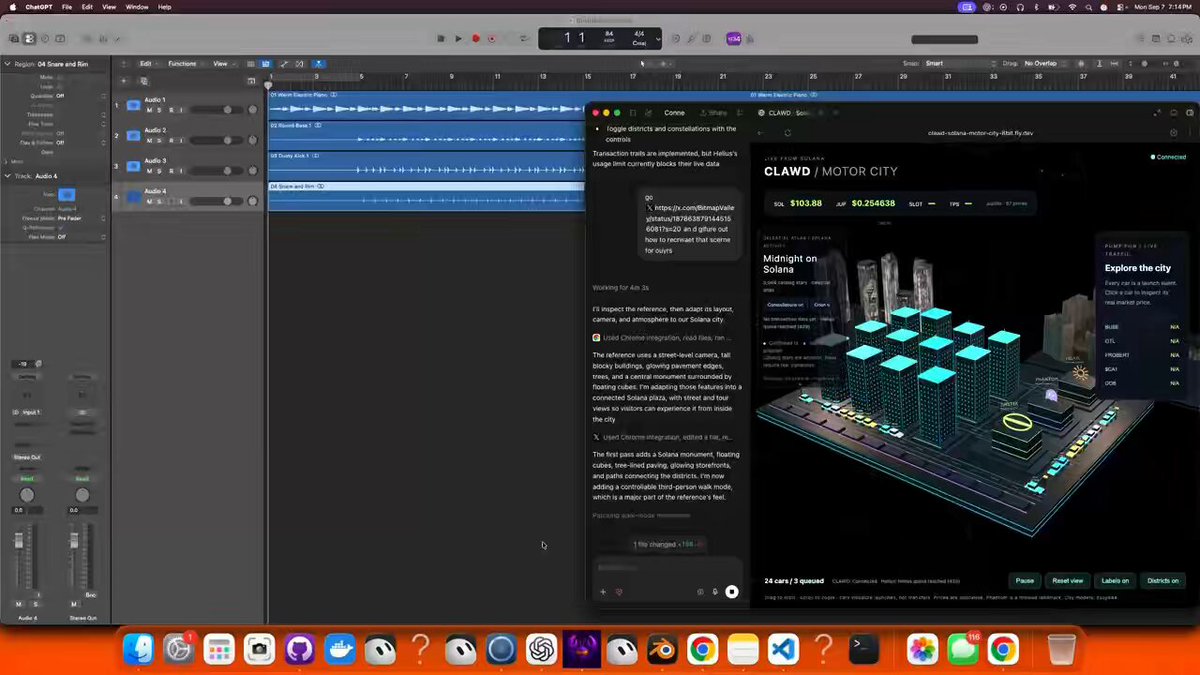Stop playback with the Stop transport button

[441, 39]
